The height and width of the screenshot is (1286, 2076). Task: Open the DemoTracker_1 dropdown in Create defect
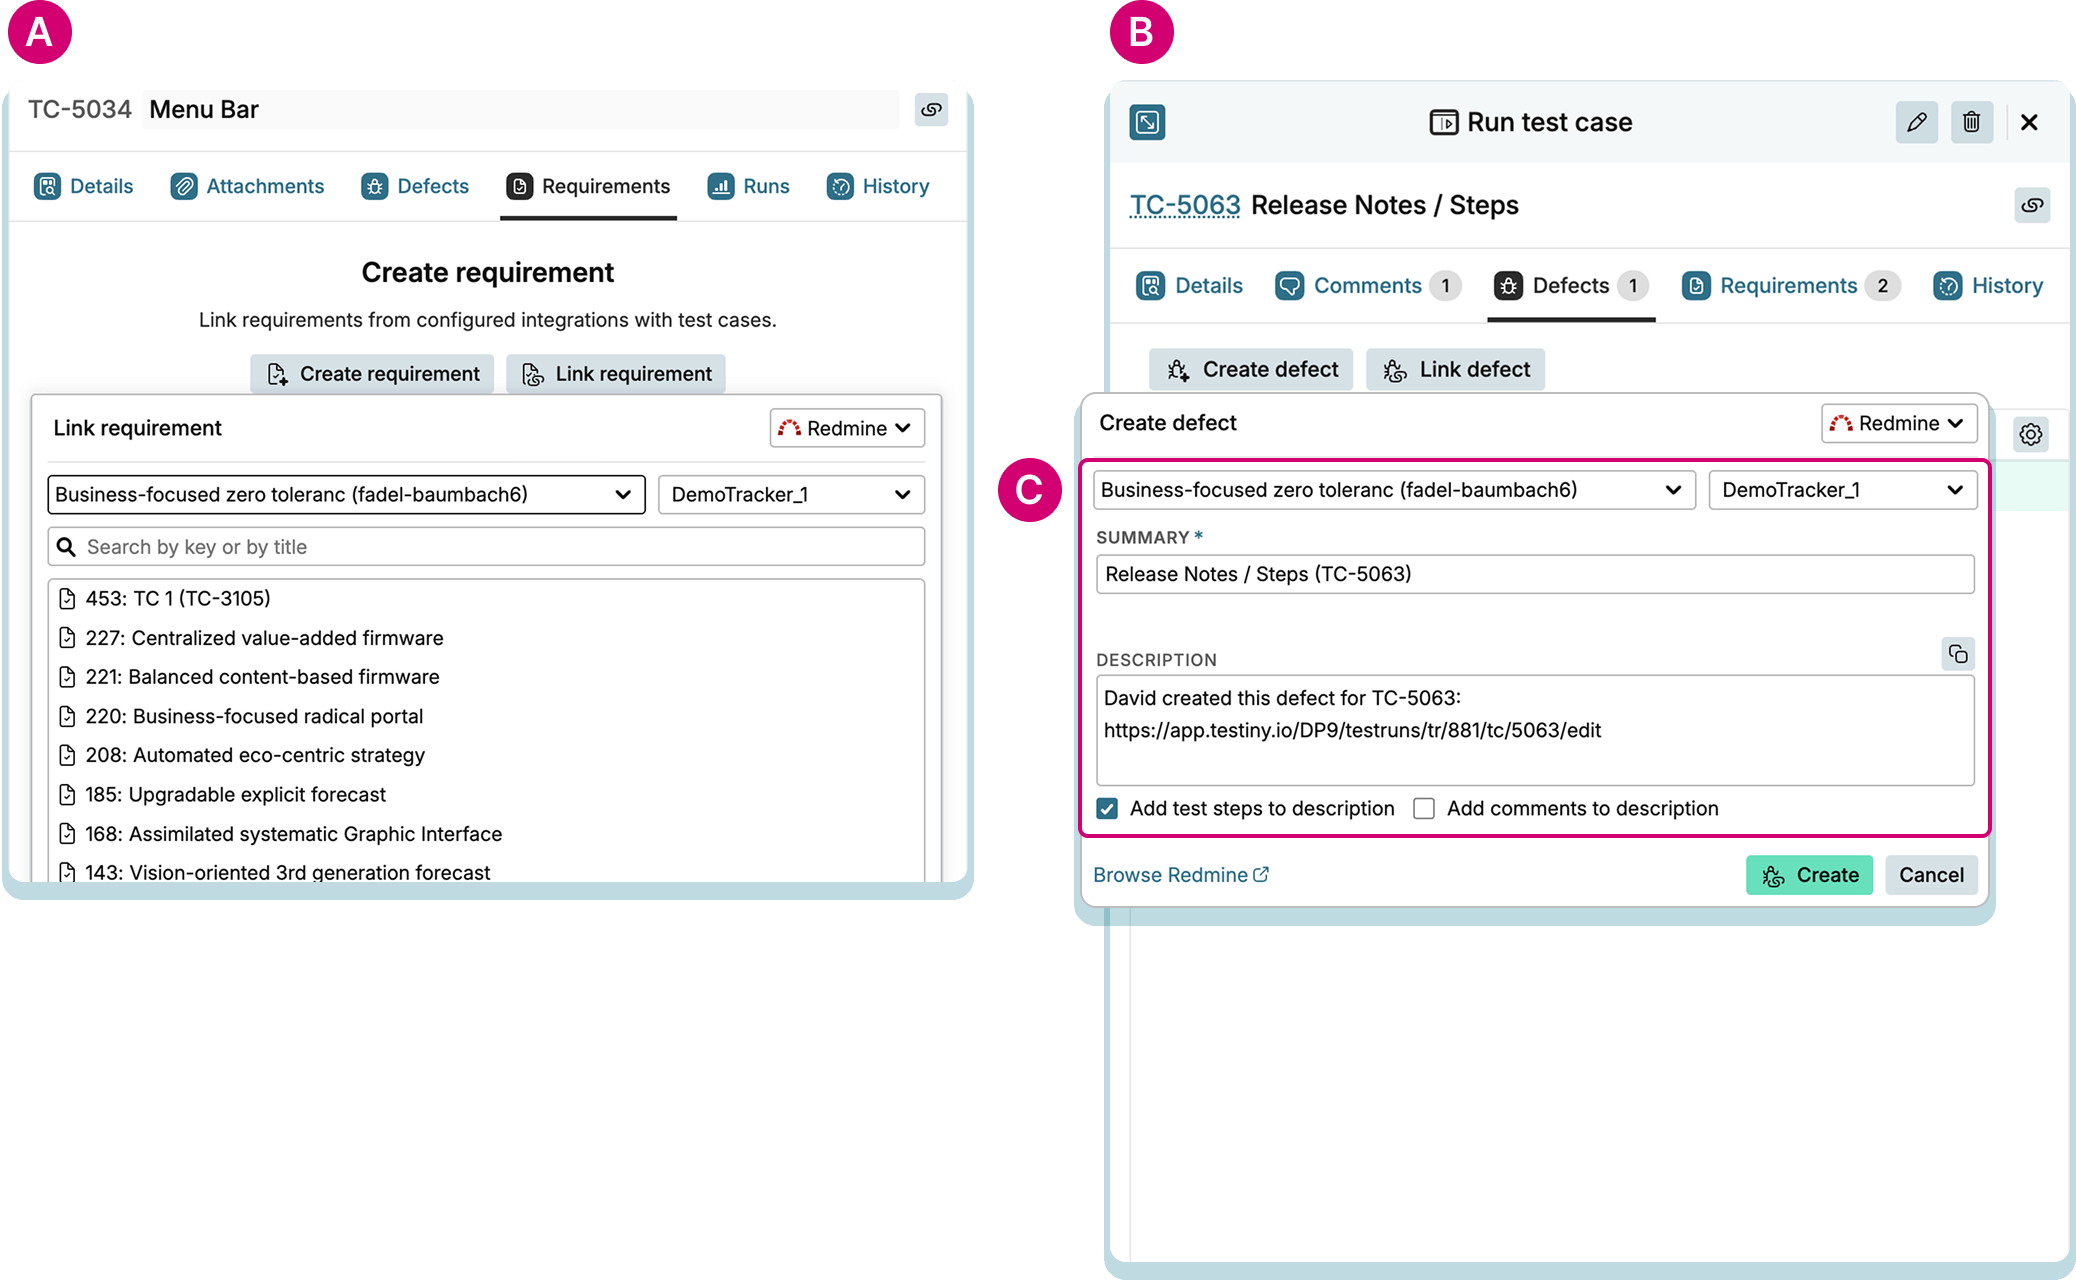point(1842,490)
